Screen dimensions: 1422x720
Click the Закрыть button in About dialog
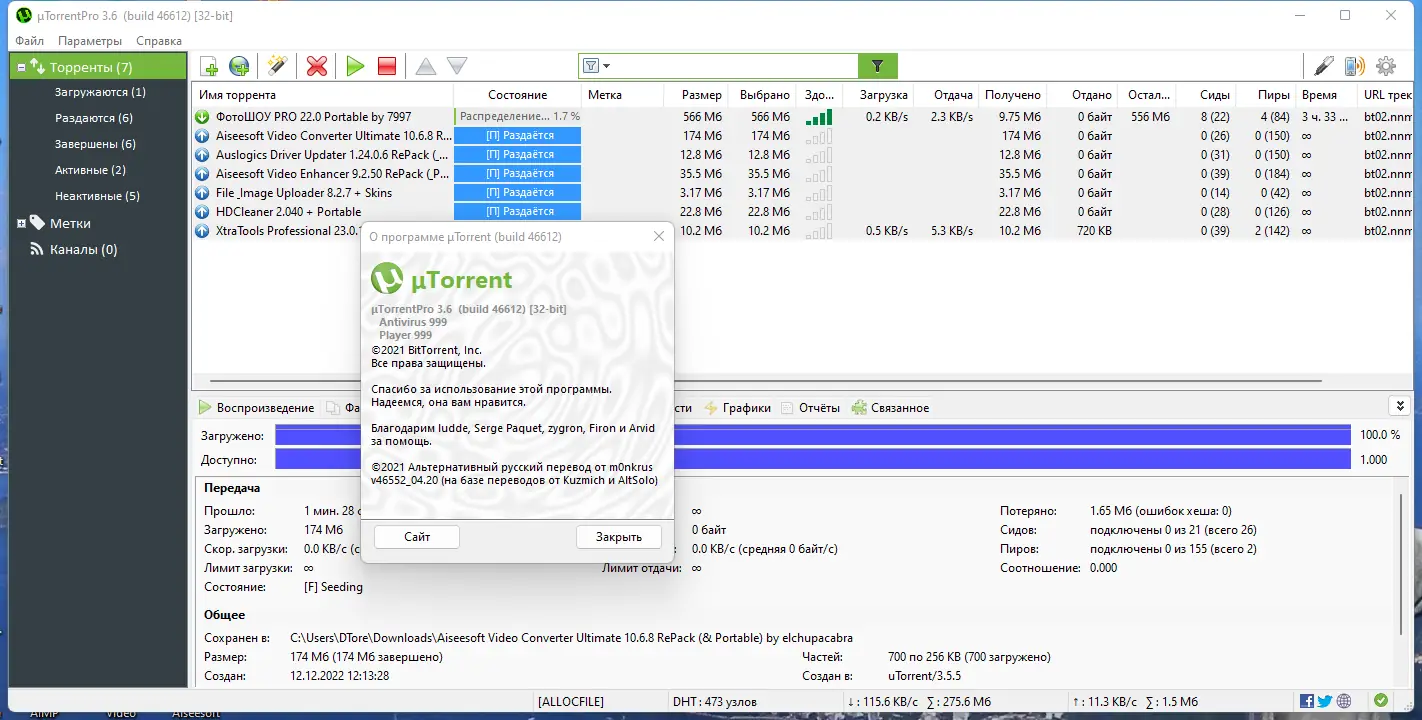pos(619,537)
